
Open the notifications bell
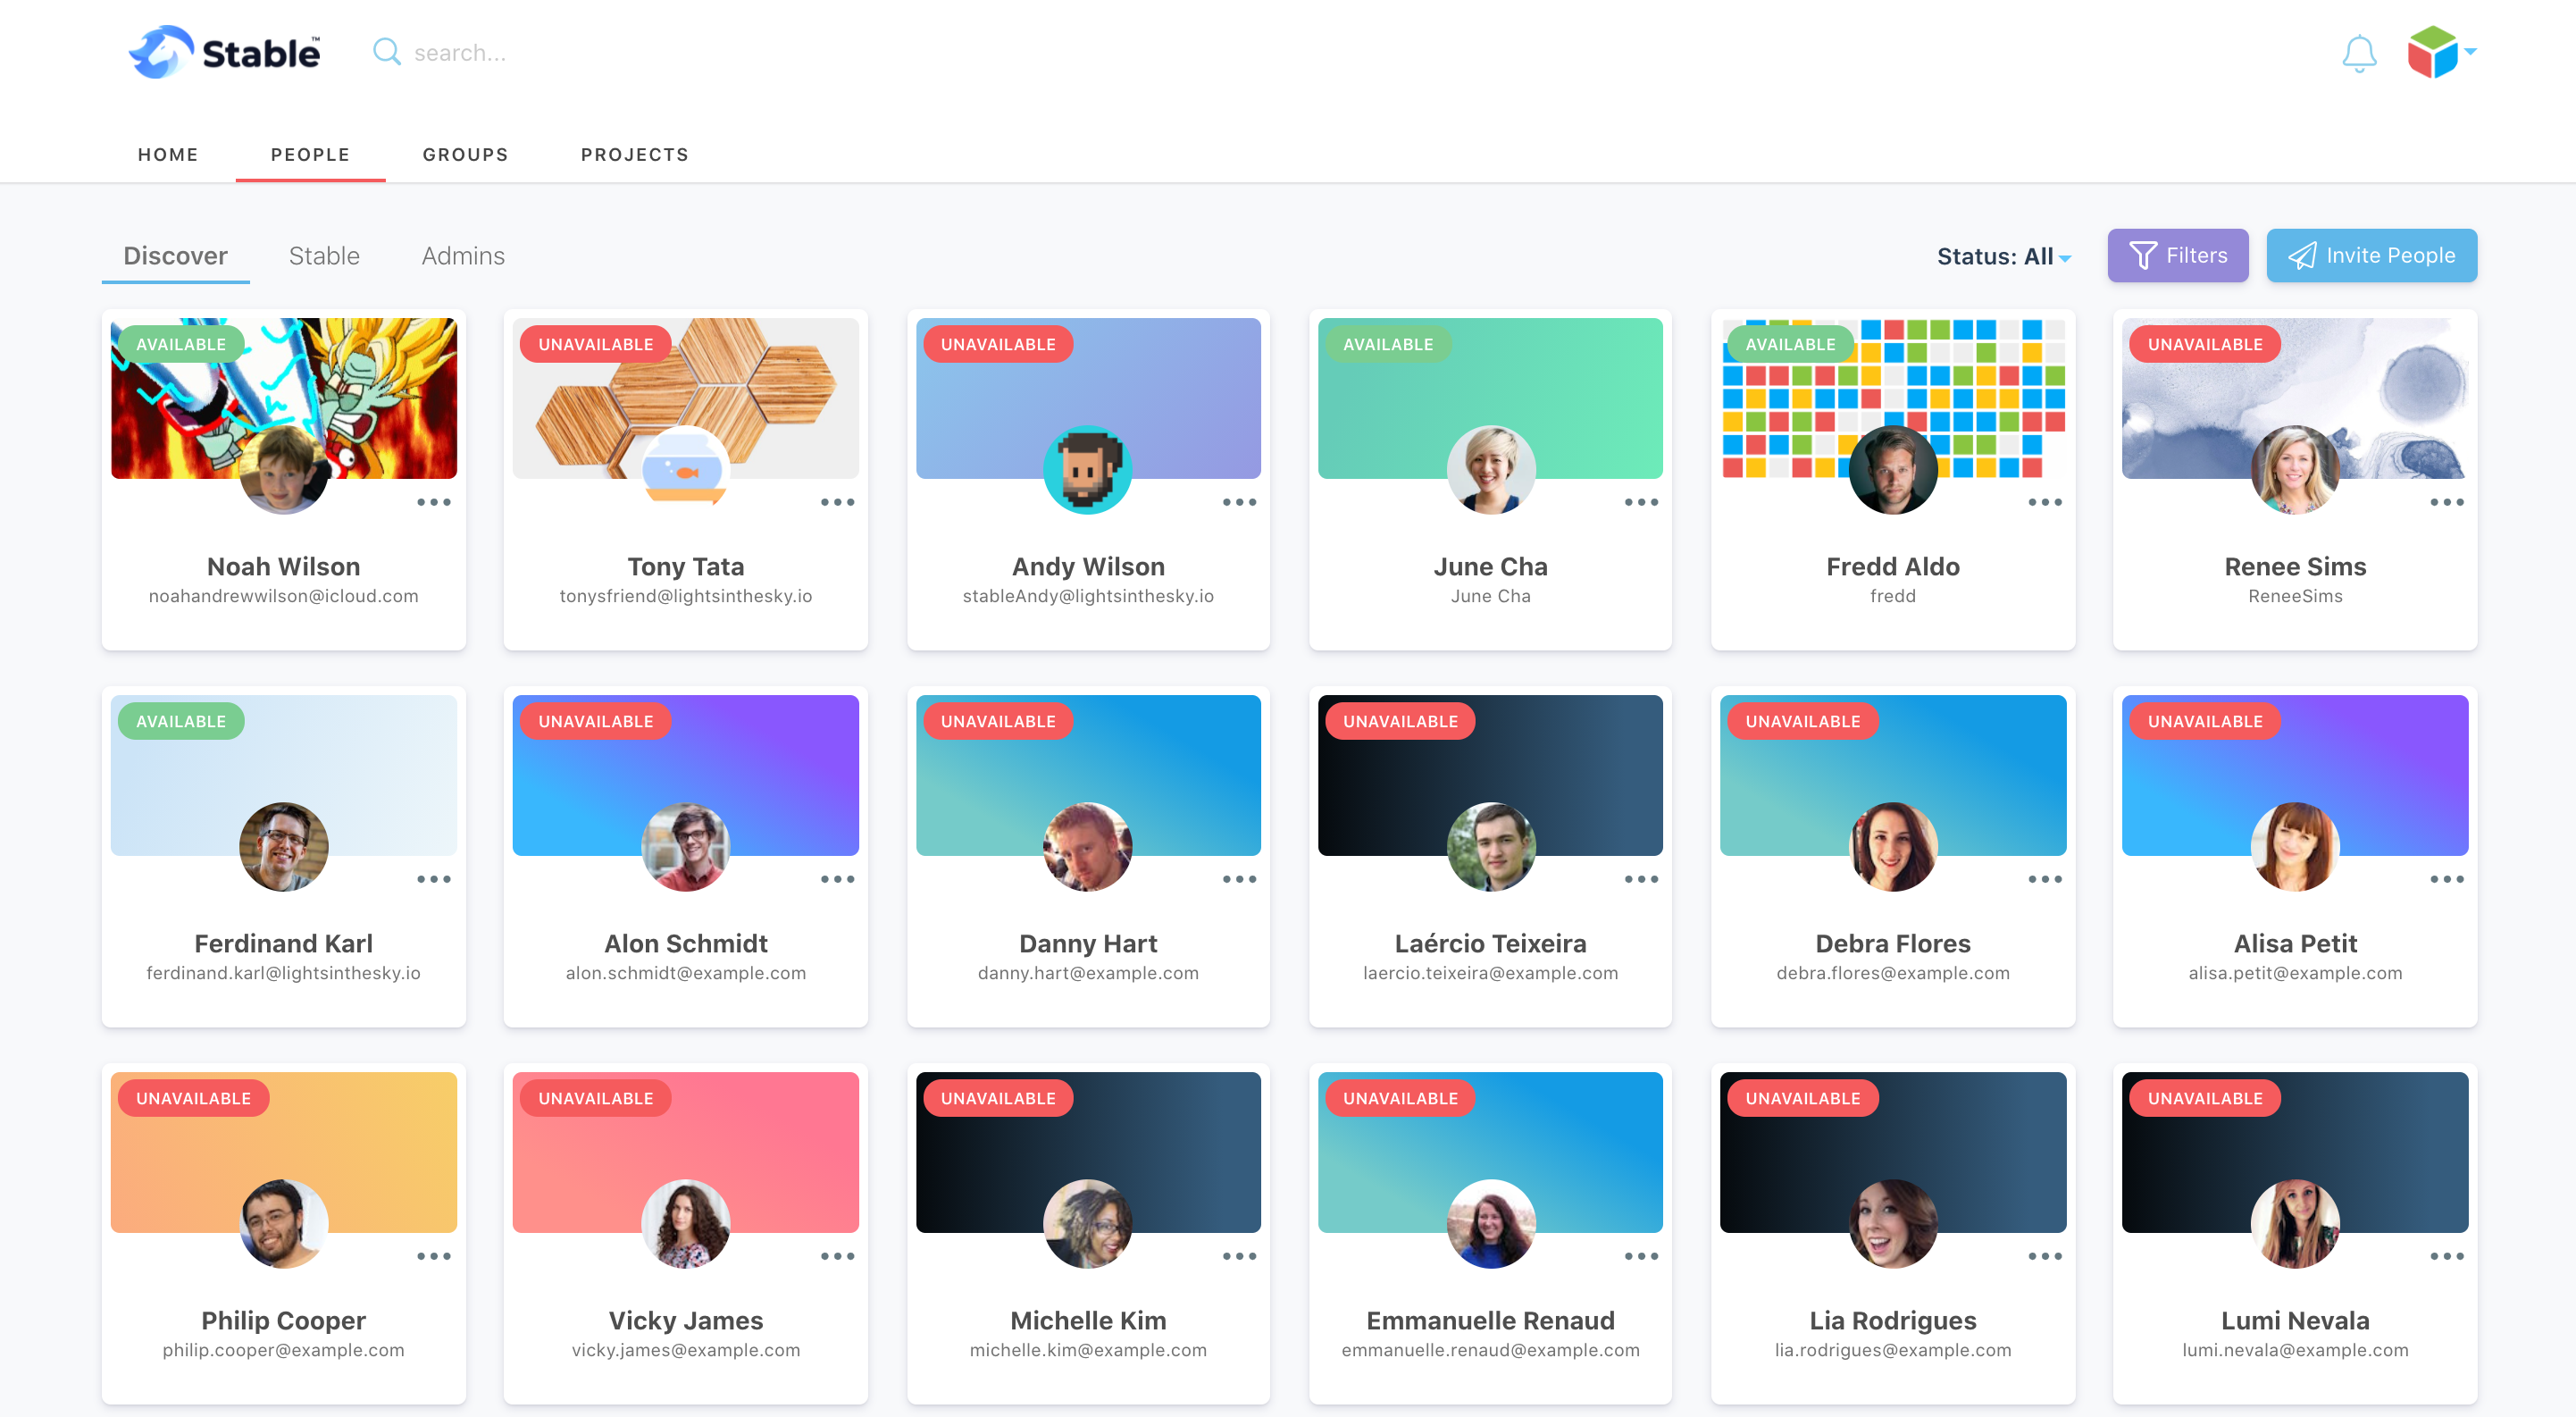click(x=2359, y=53)
